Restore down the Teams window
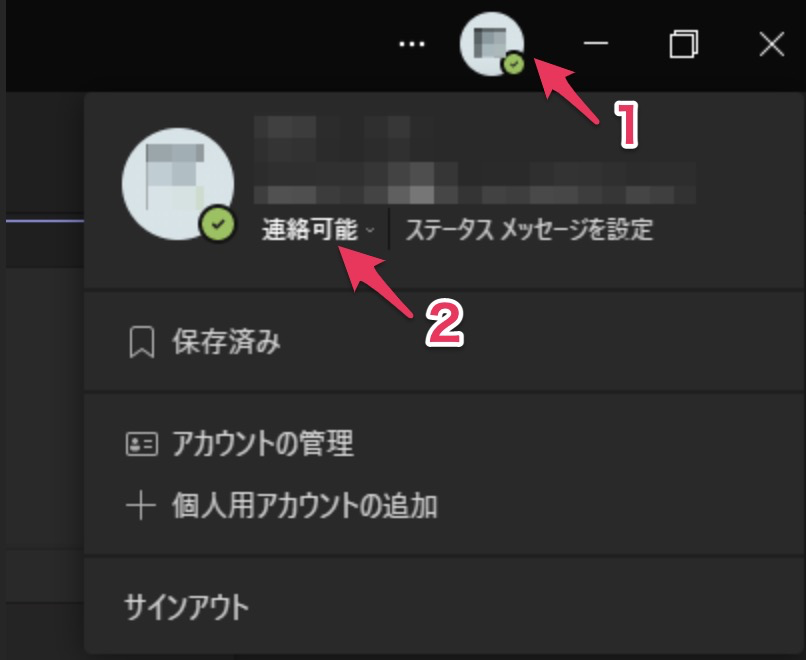 (x=684, y=44)
